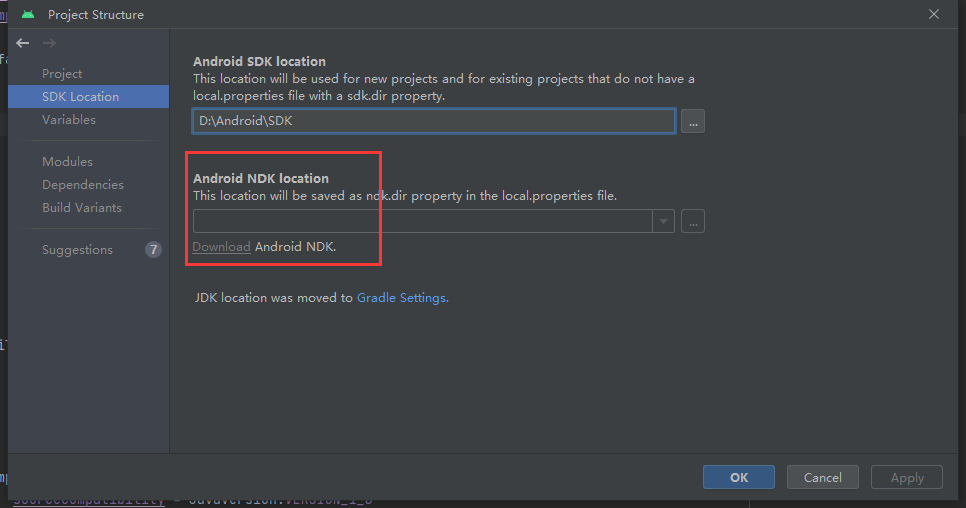Click the Cancel button
This screenshot has width=966, height=508.
pos(822,477)
